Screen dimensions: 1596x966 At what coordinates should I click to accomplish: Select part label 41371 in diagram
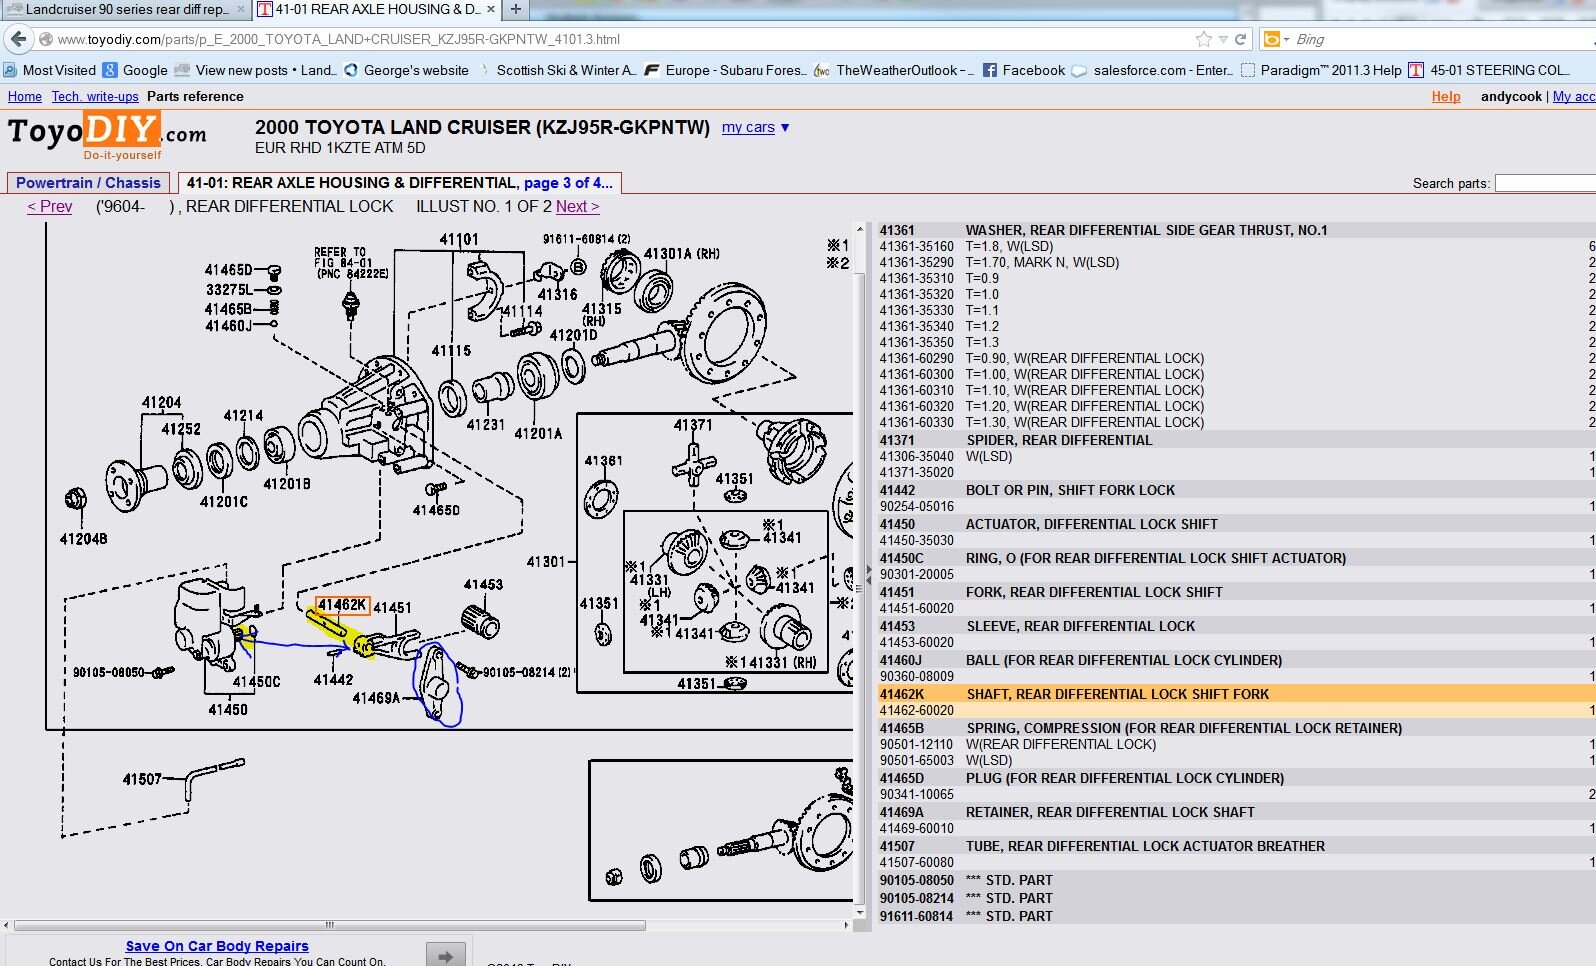(x=693, y=425)
